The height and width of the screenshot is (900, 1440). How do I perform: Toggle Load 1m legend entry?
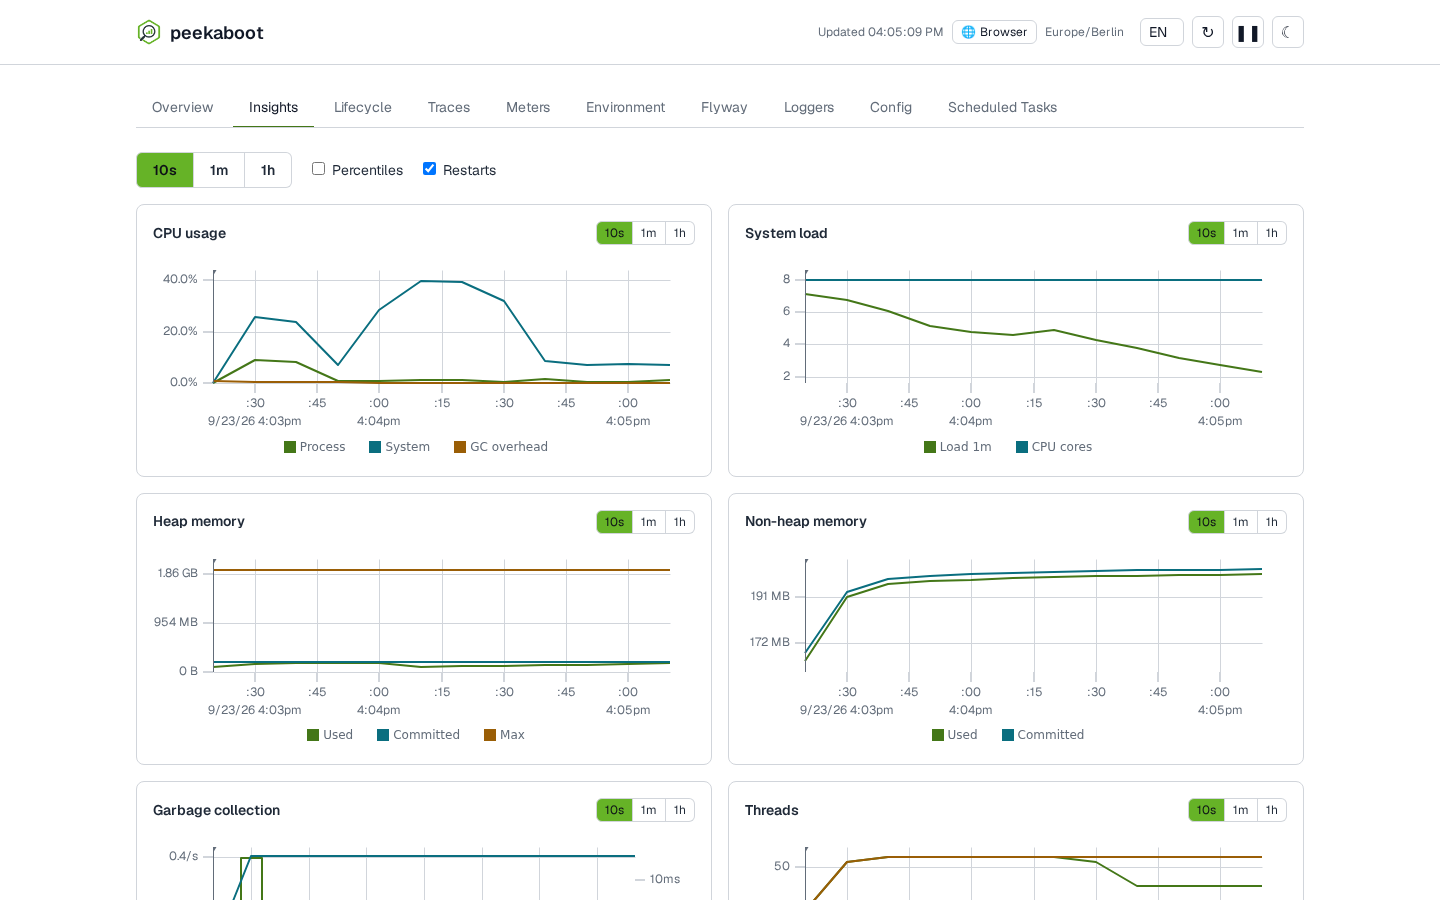tap(958, 447)
